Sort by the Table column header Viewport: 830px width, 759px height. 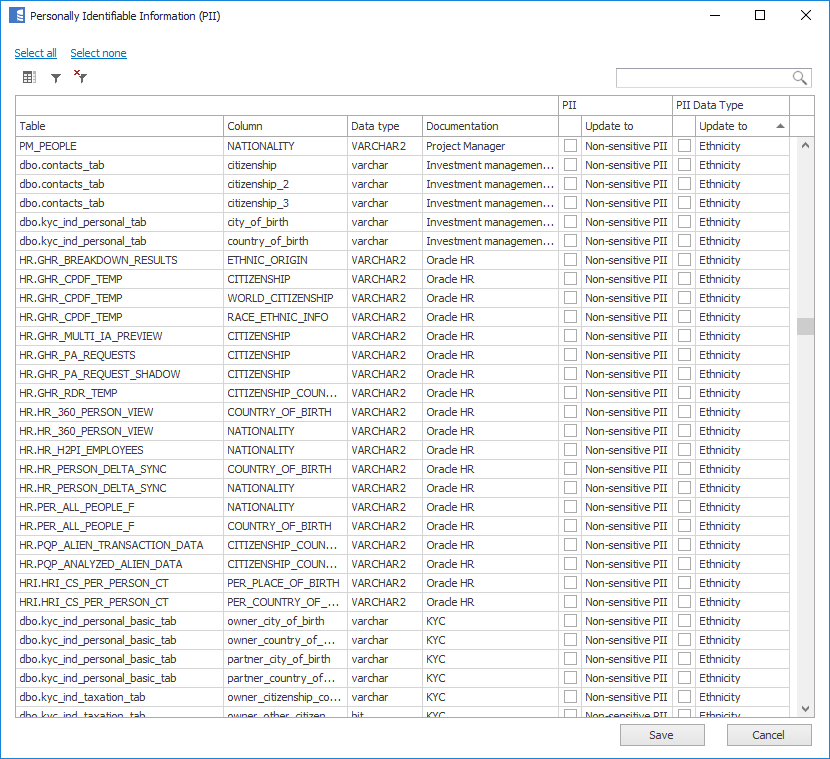(x=119, y=126)
